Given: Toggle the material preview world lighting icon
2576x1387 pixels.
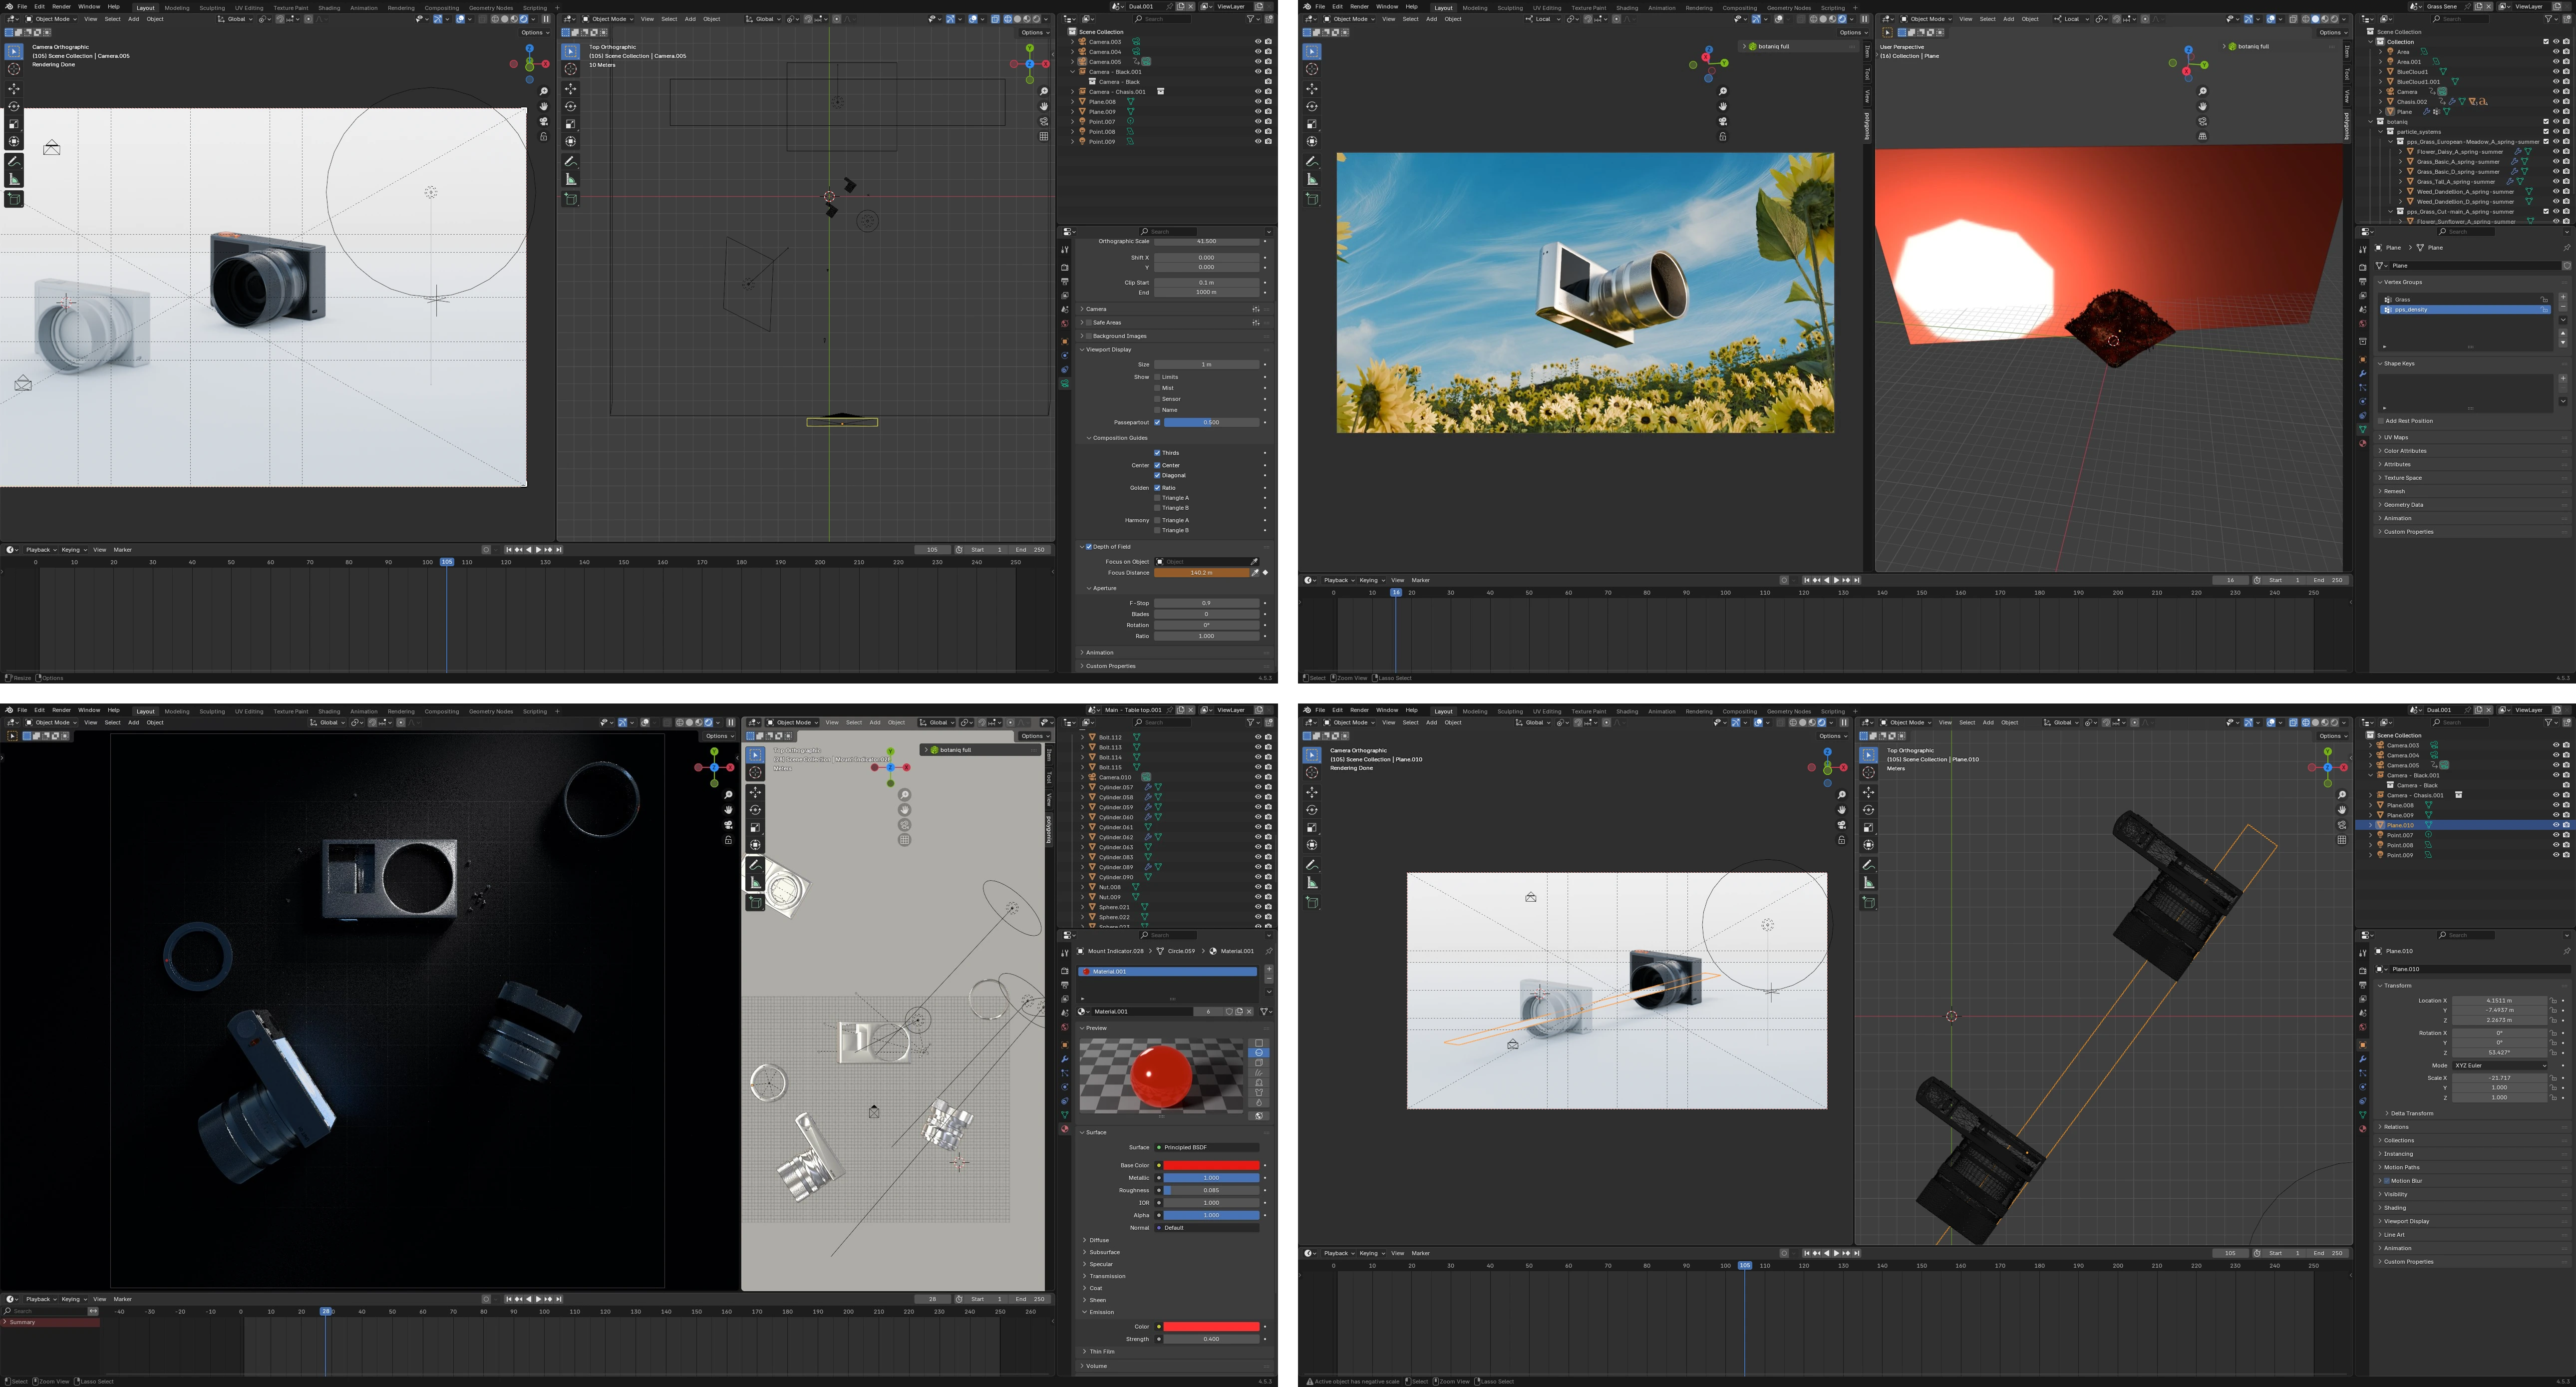Looking at the screenshot, I should point(1259,1116).
